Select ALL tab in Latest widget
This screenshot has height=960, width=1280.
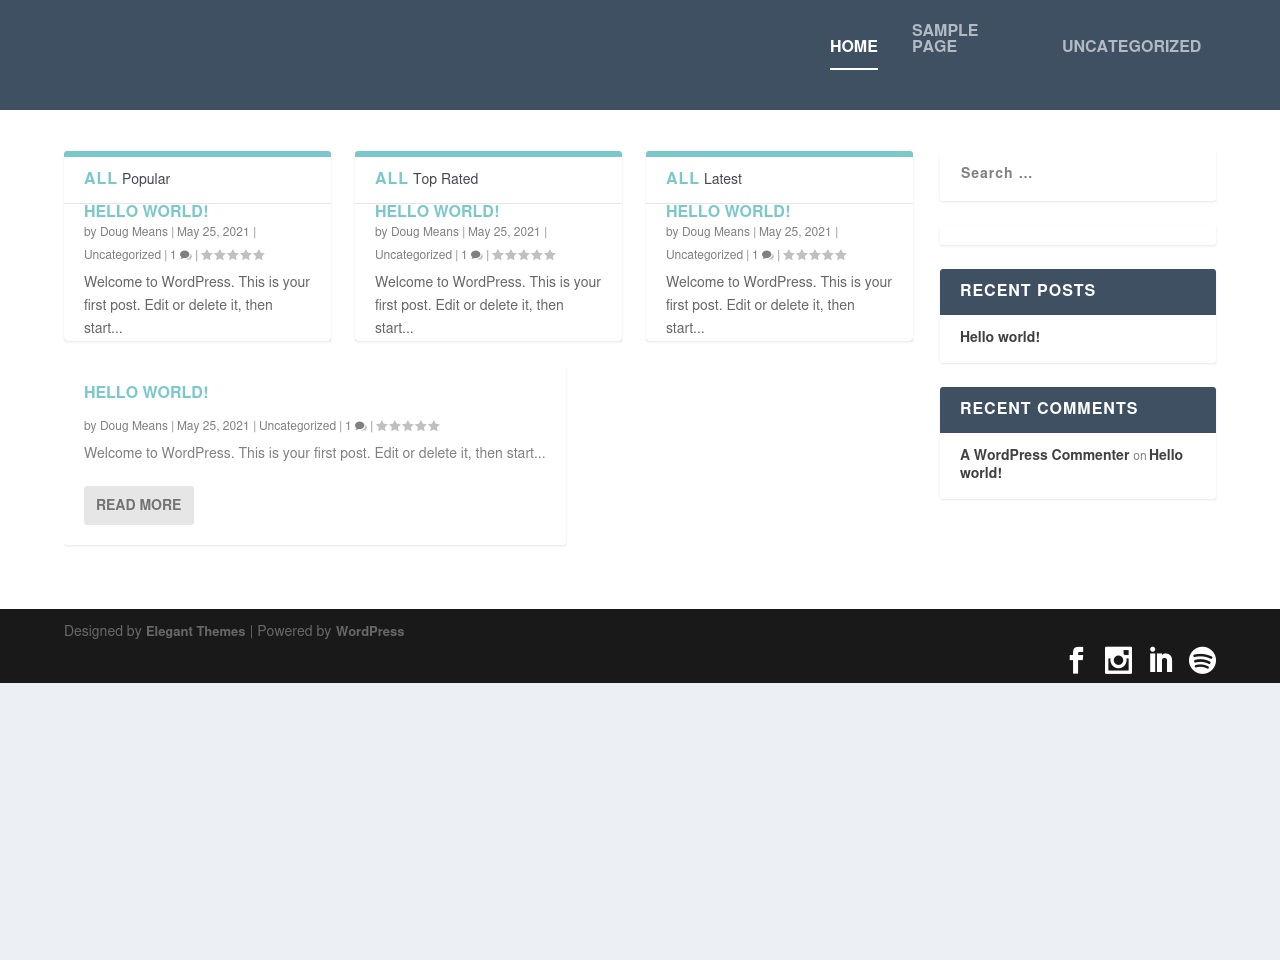pos(683,178)
